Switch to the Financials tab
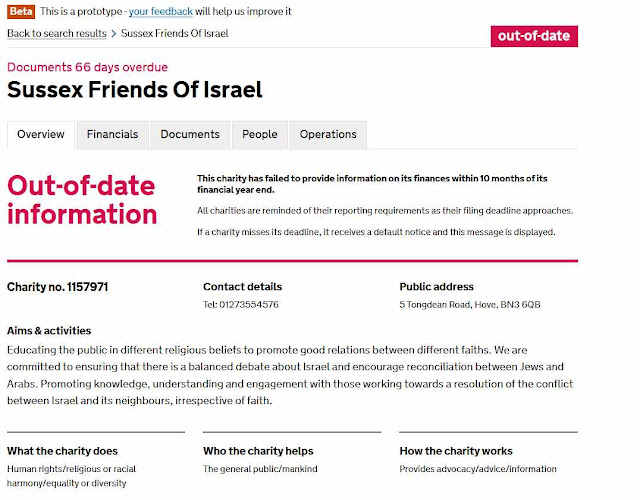The image size is (640, 500). click(x=113, y=135)
